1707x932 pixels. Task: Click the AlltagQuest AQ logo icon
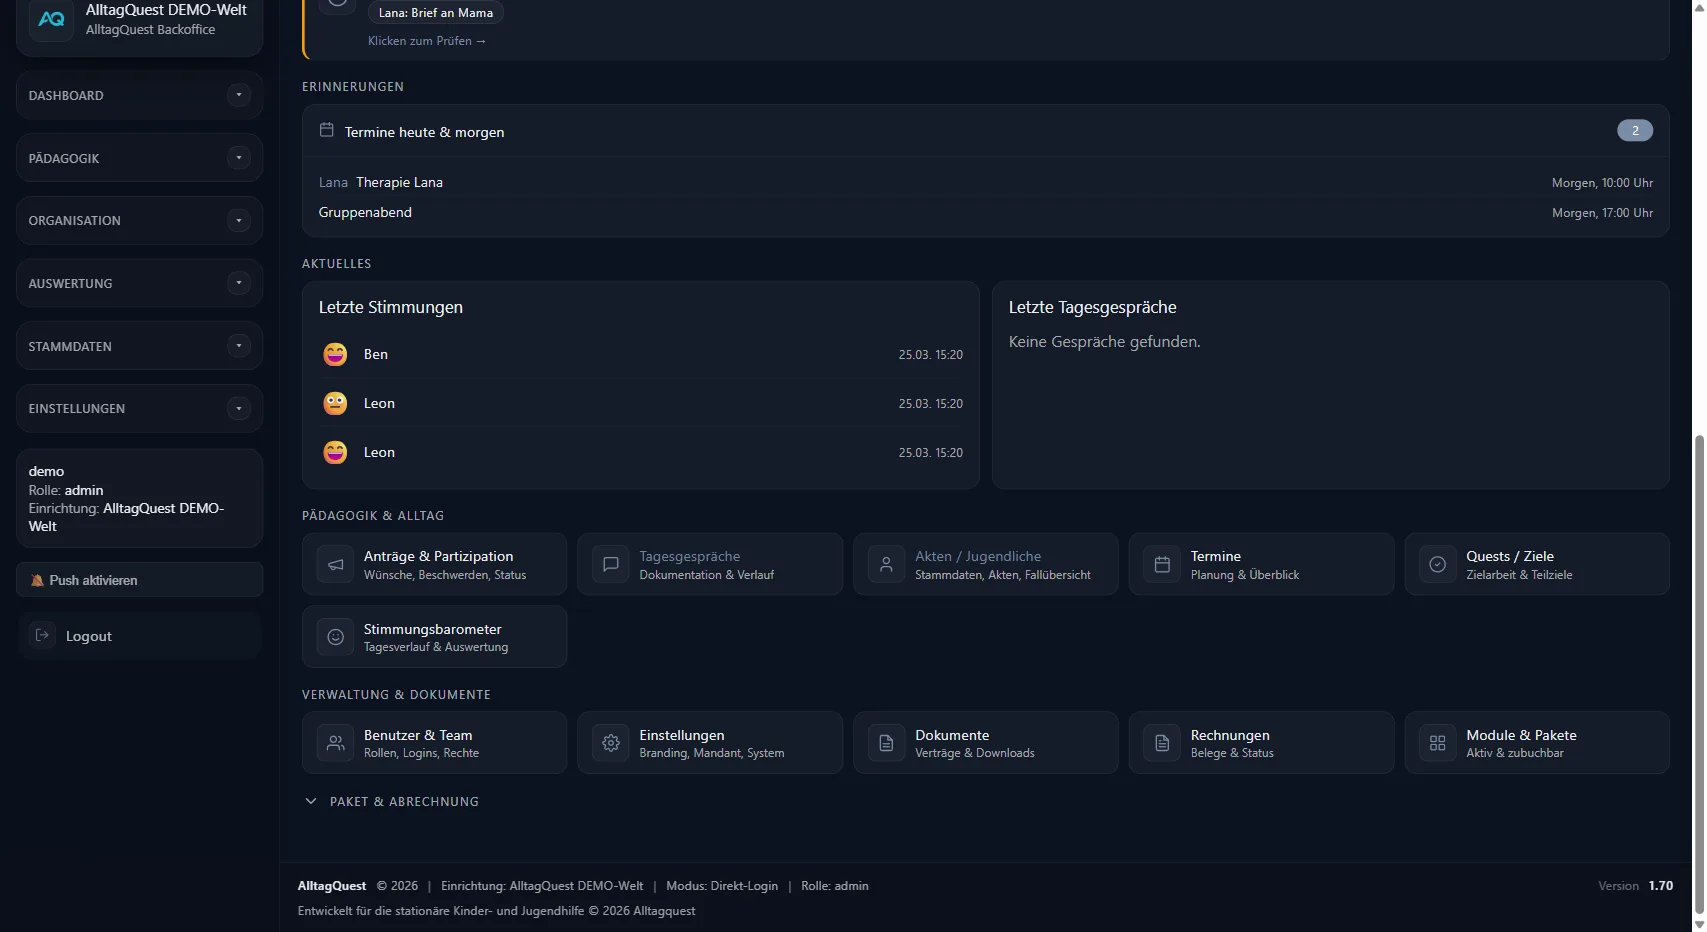coord(51,19)
